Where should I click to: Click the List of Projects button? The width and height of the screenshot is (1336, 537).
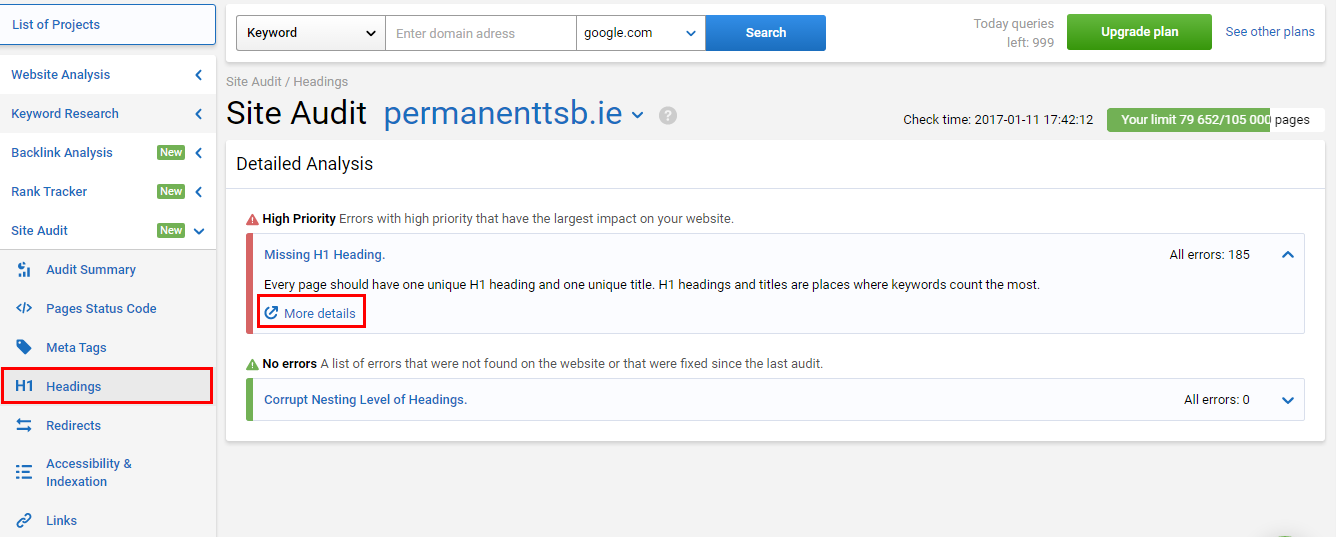[x=108, y=25]
